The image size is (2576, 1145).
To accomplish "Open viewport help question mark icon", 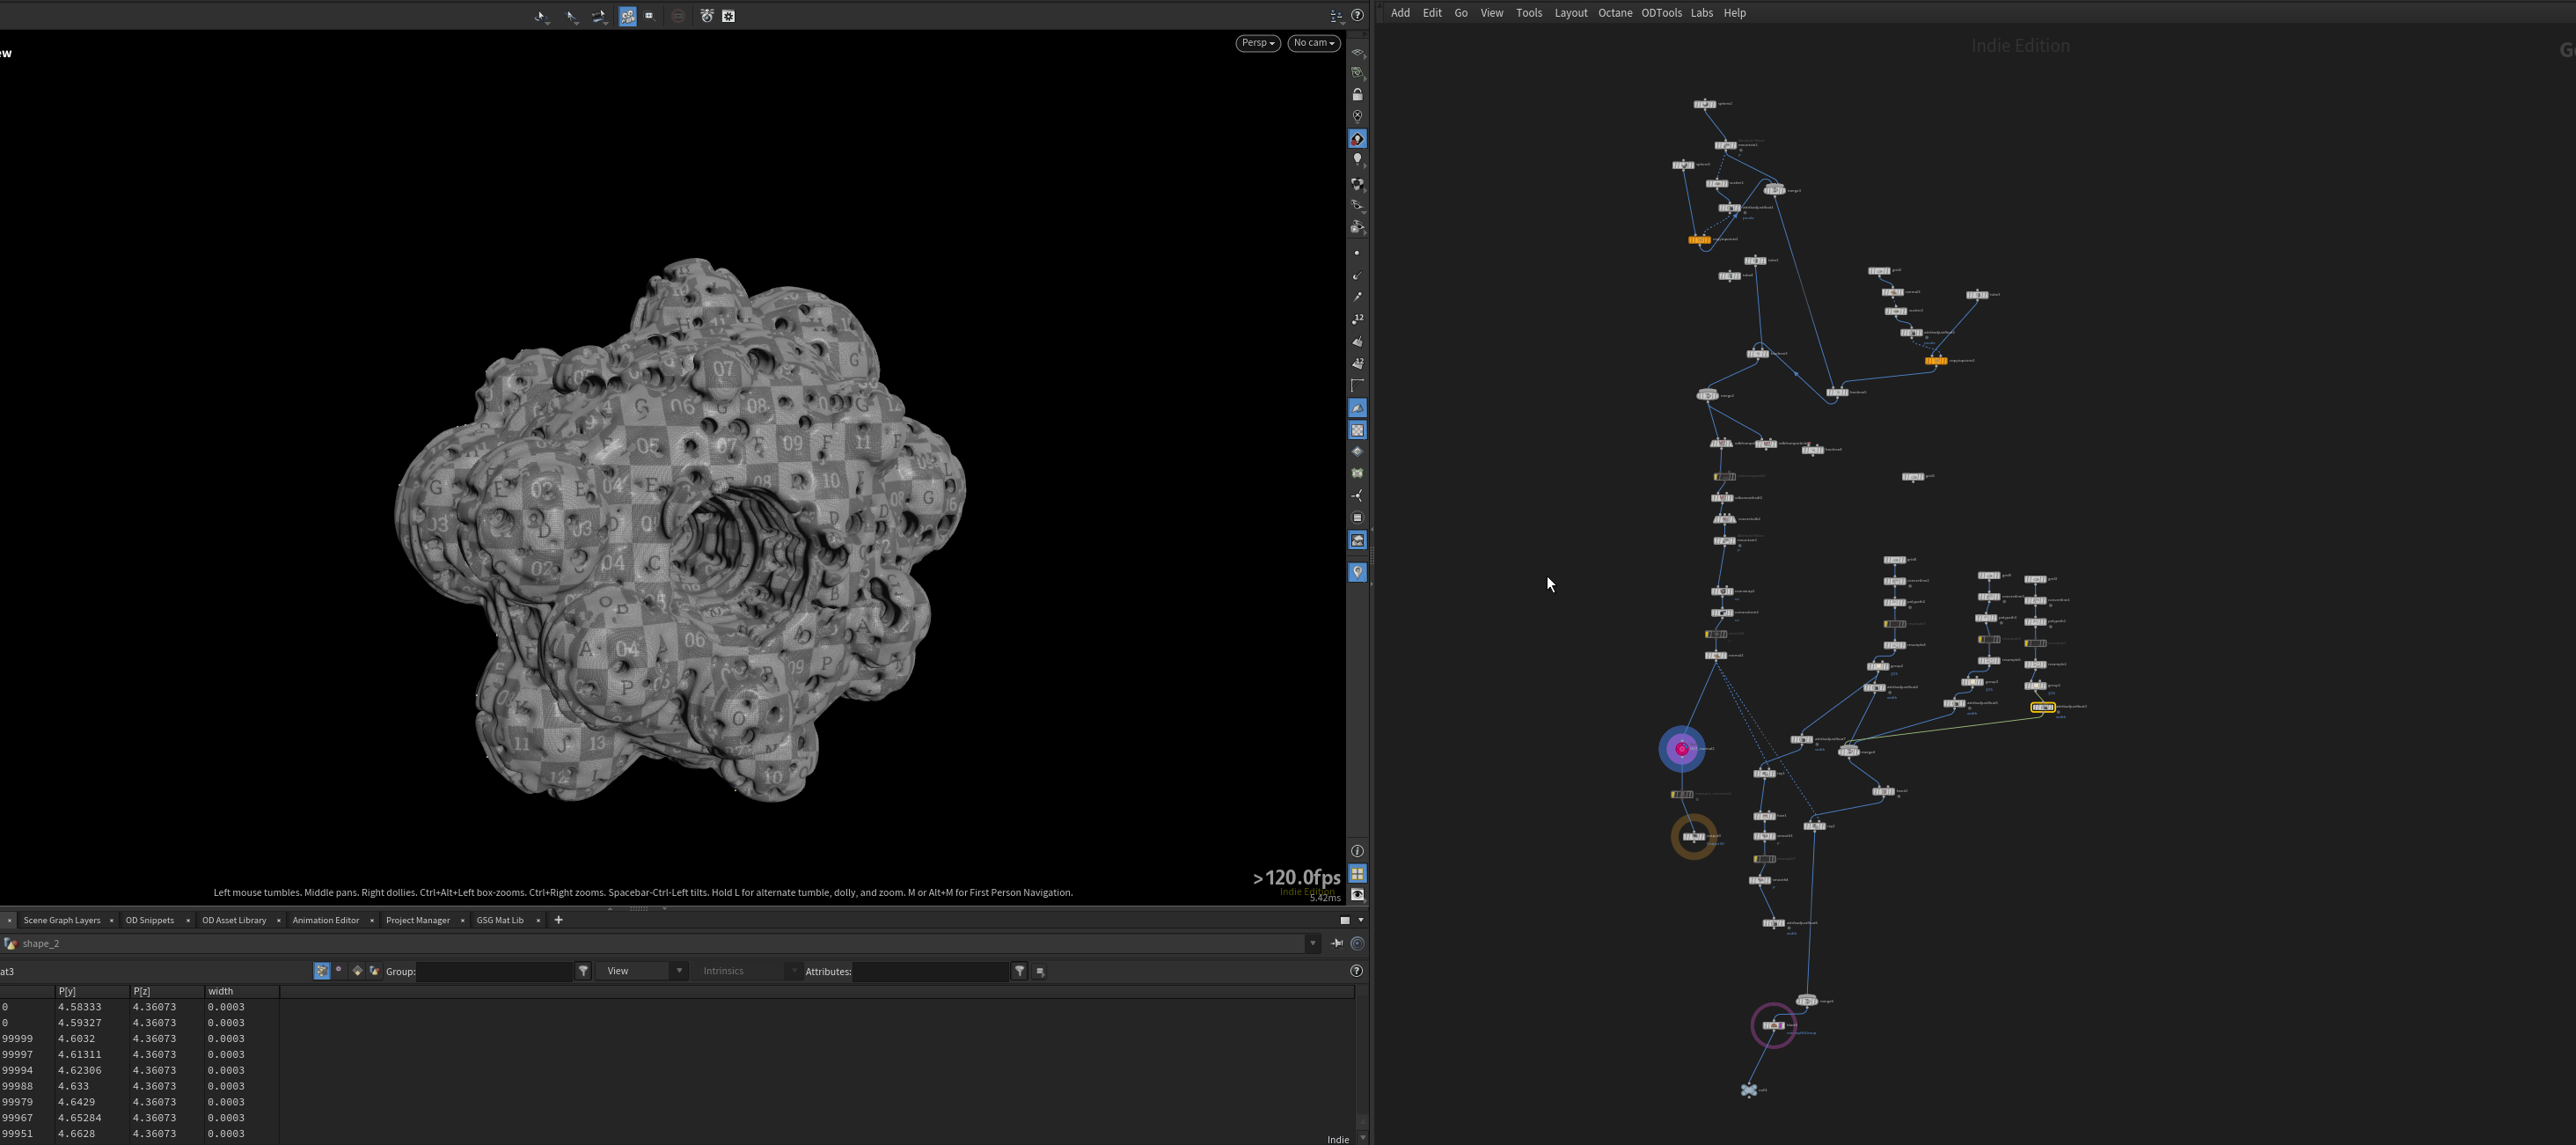I will [x=1357, y=15].
